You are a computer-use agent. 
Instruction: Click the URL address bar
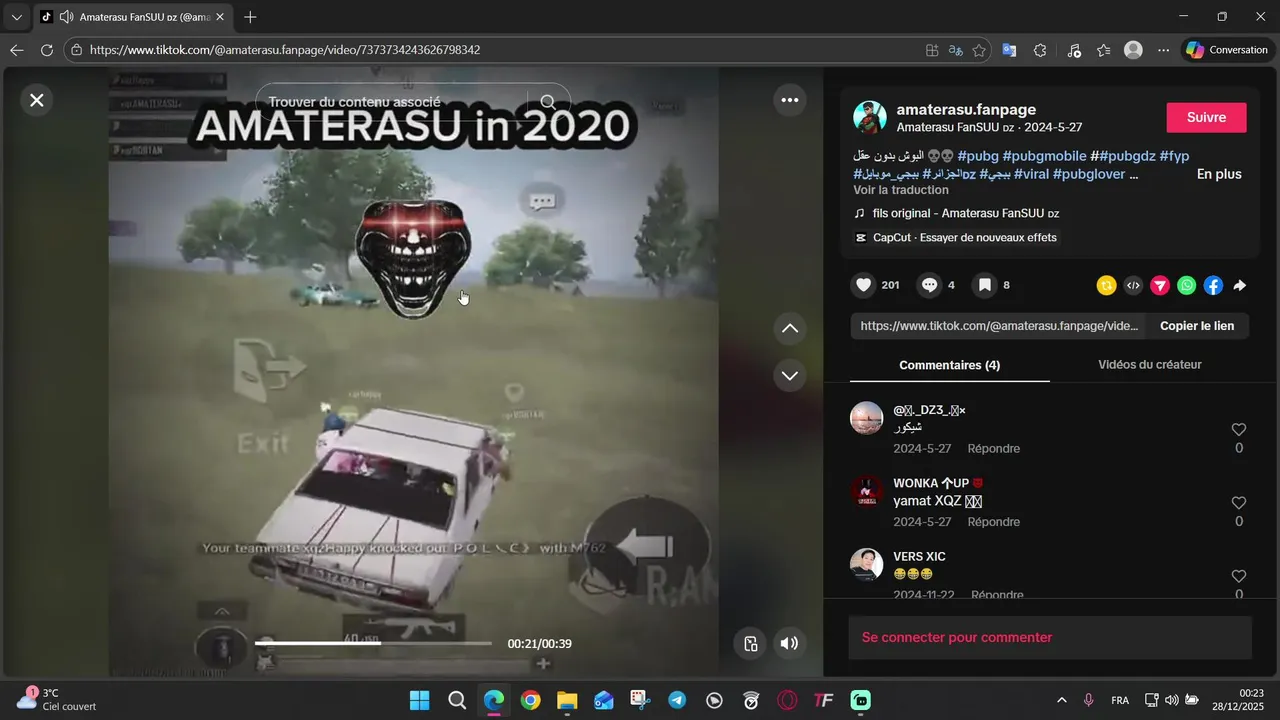[x=500, y=50]
